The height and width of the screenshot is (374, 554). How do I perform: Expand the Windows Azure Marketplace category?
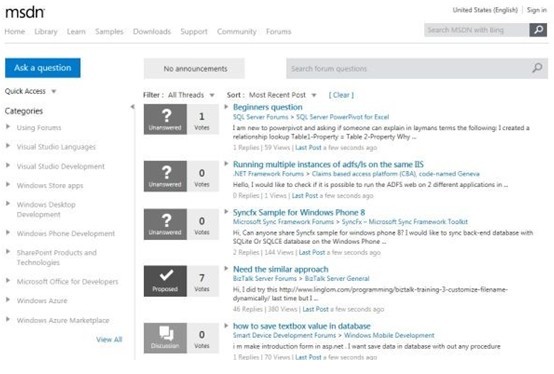[8, 319]
